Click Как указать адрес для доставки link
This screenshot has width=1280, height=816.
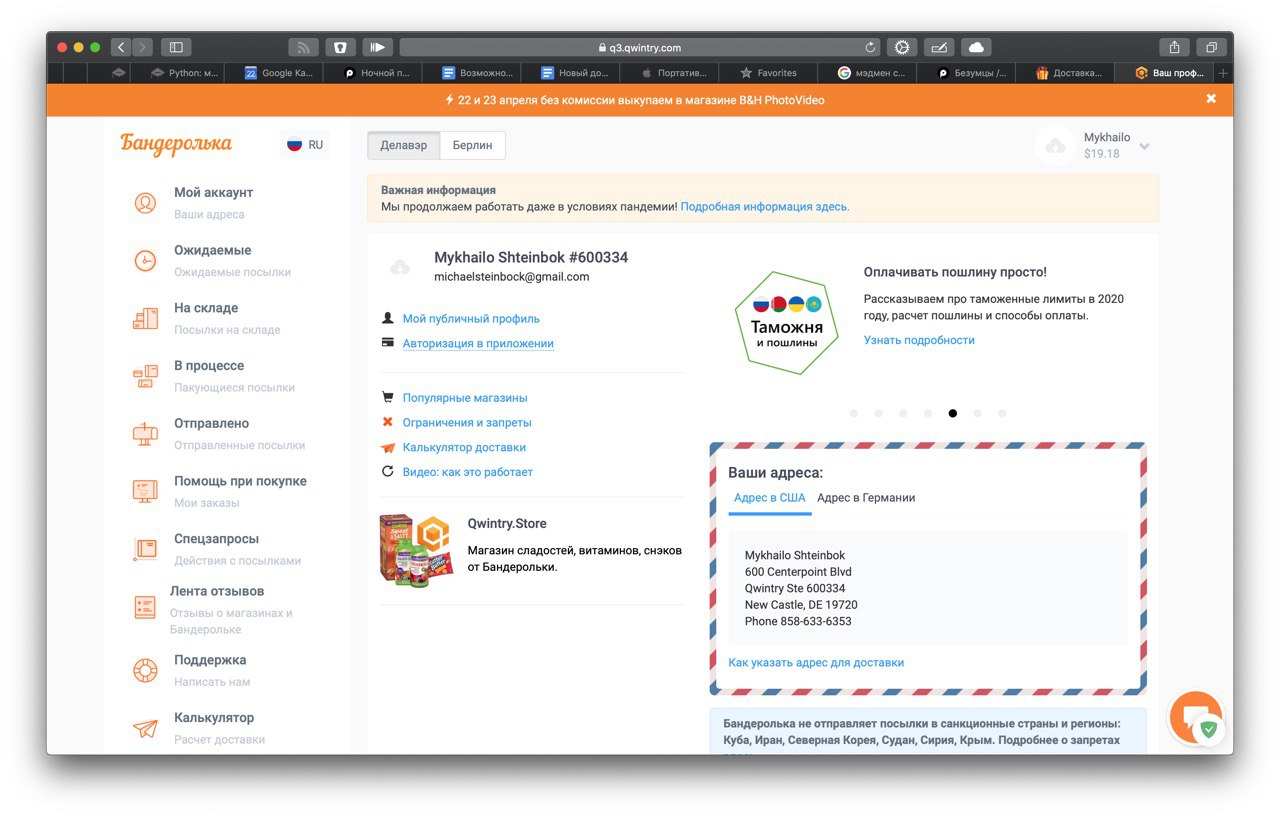click(816, 662)
